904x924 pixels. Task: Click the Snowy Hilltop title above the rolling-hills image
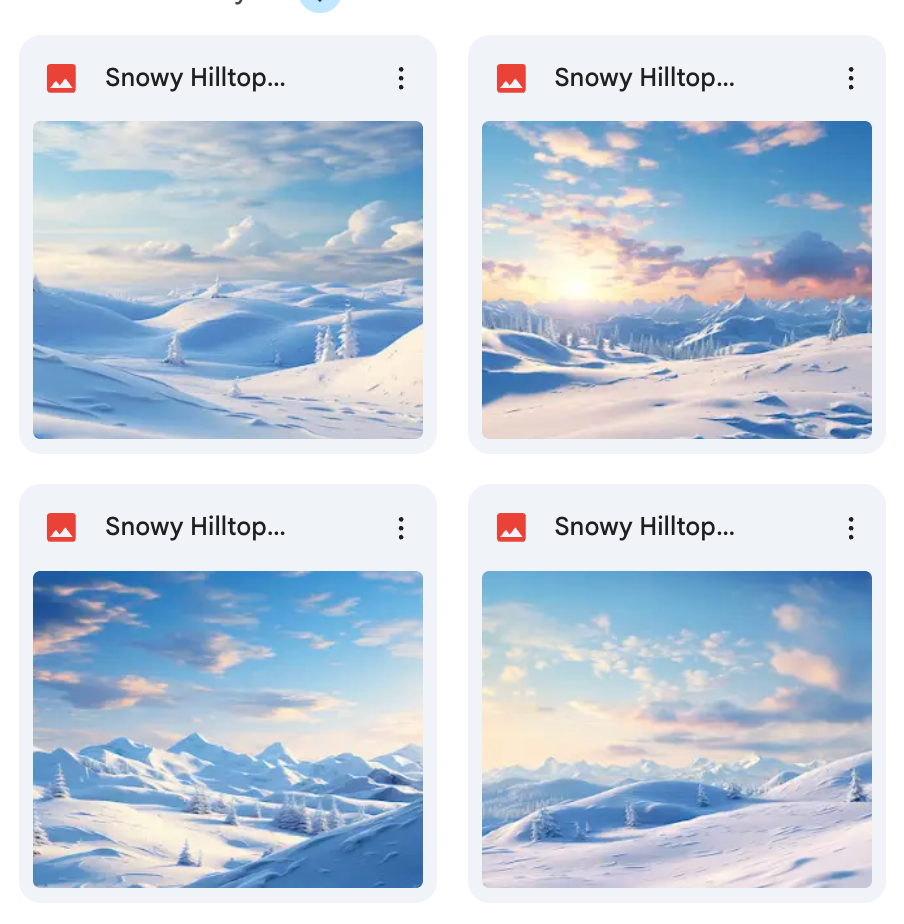pos(195,78)
